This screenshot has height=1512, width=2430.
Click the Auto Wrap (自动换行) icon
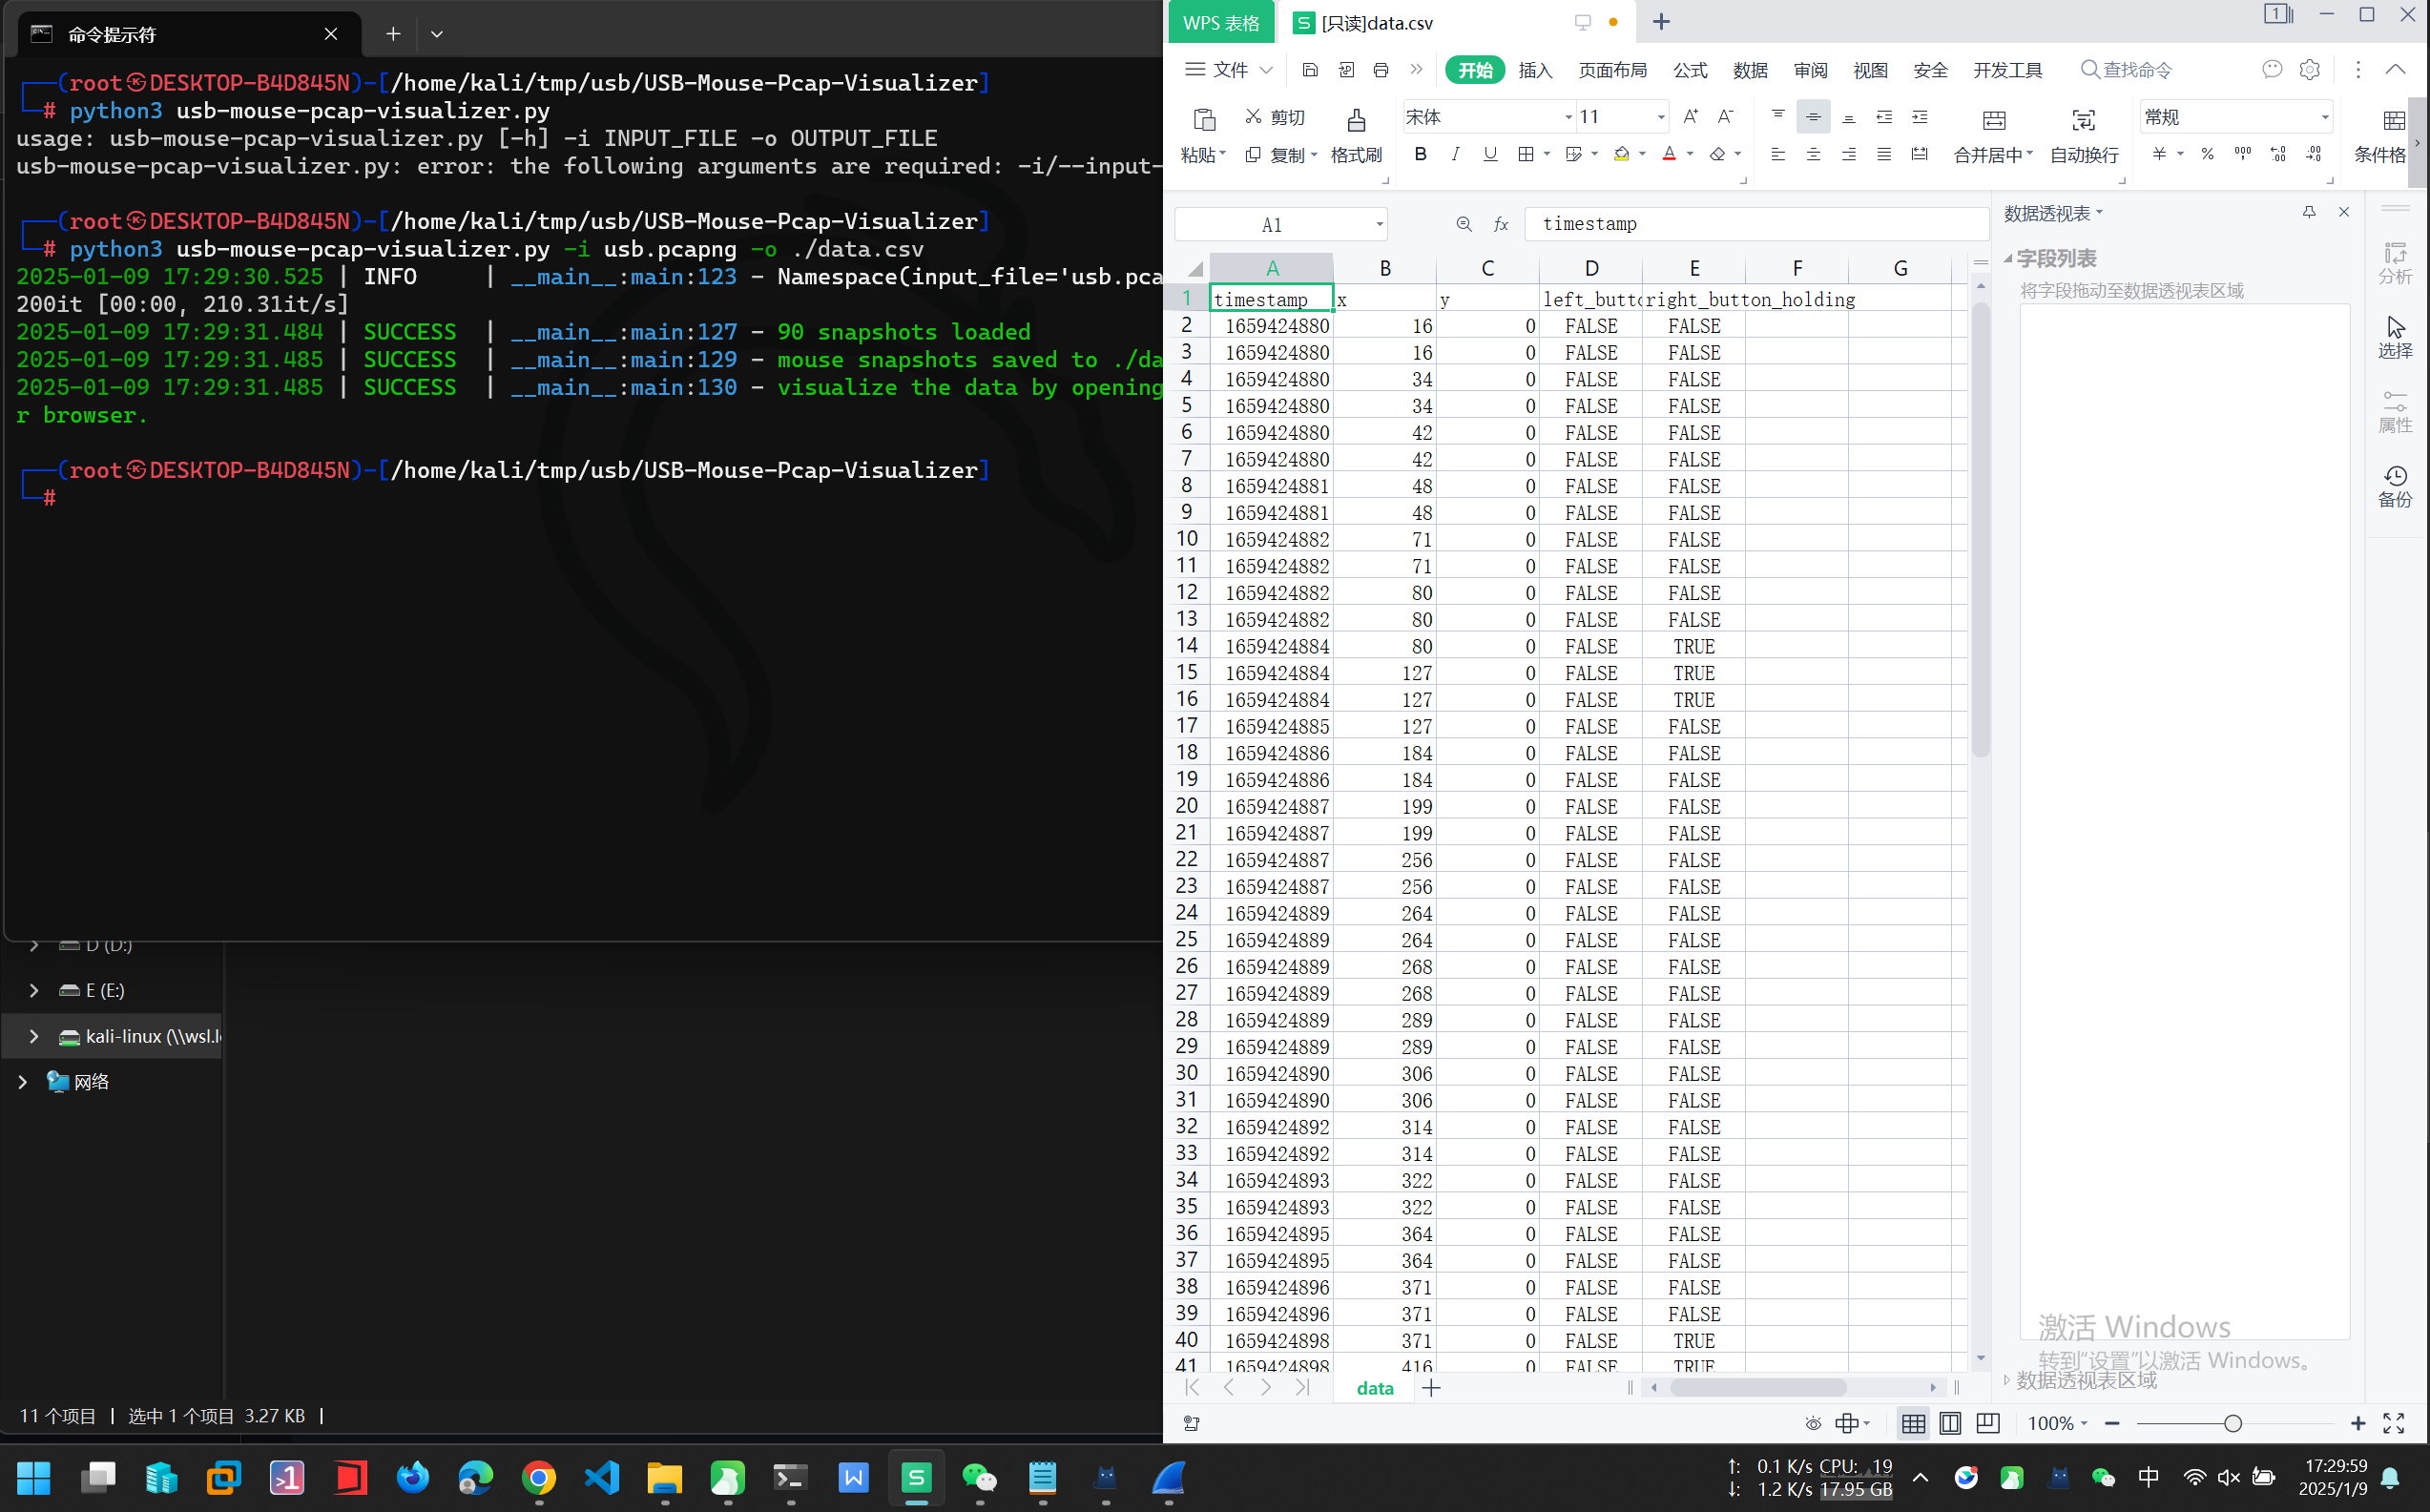tap(2083, 121)
